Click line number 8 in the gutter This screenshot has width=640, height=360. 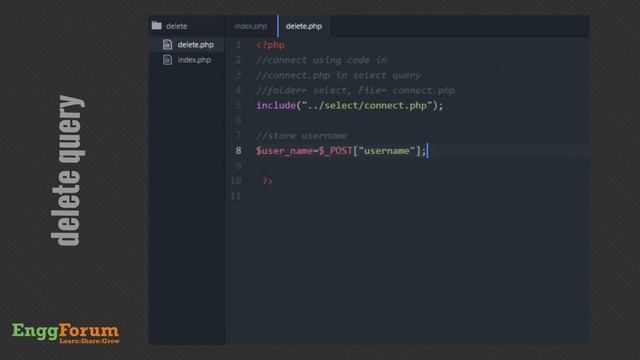point(238,151)
